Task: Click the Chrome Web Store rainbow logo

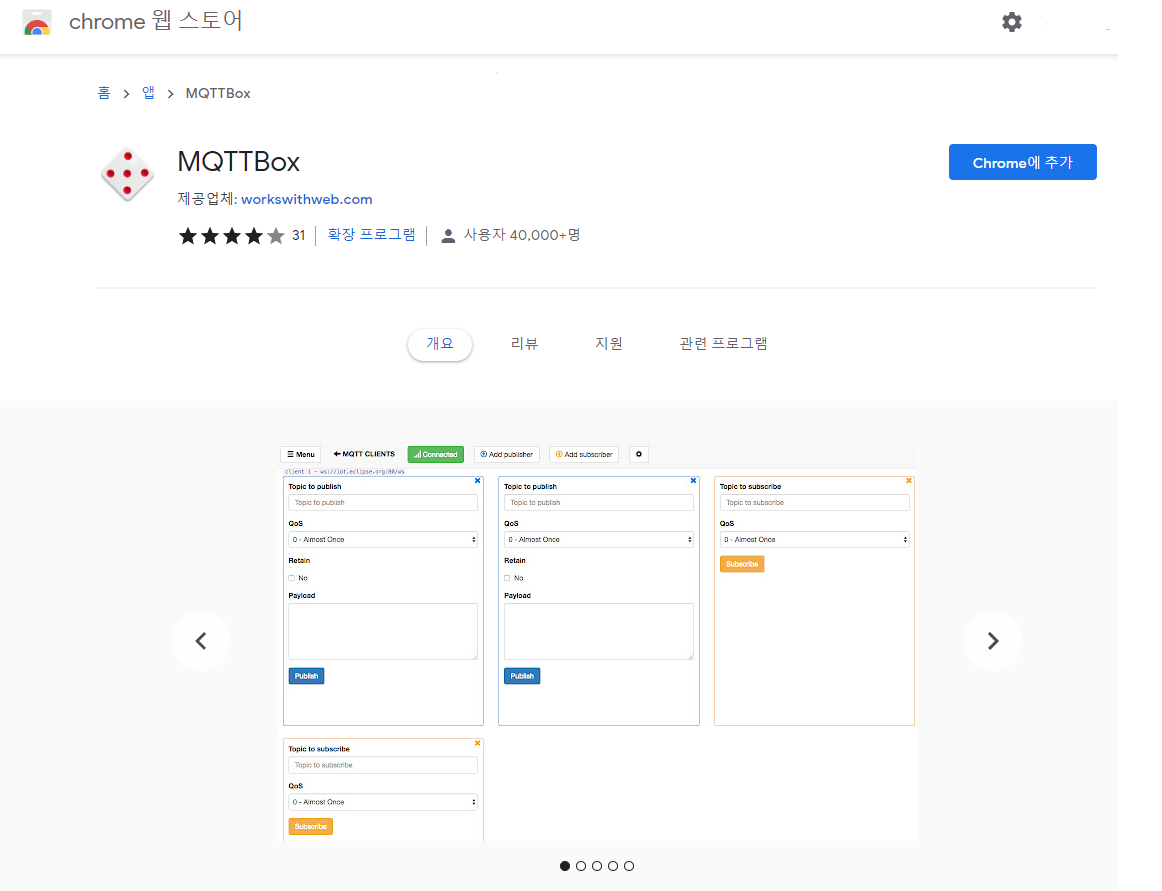Action: coord(37,23)
